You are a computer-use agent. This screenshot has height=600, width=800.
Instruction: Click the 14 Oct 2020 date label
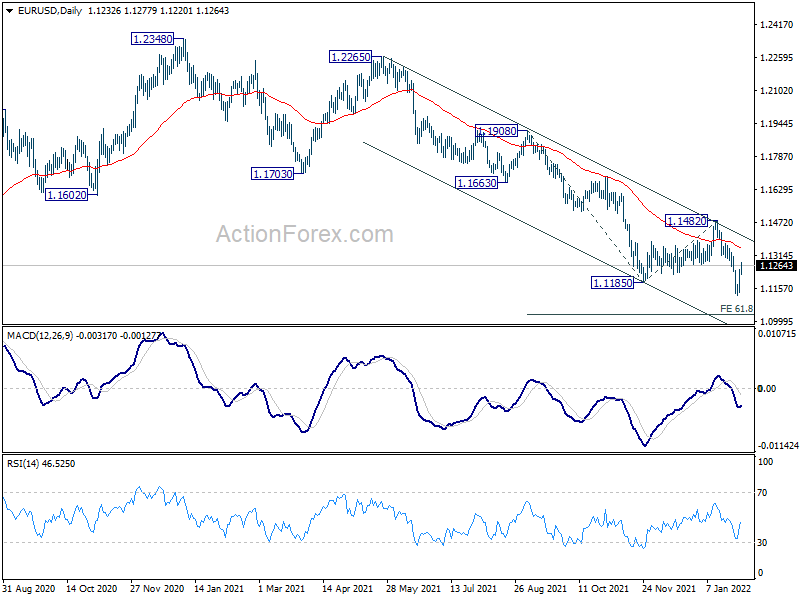(x=92, y=588)
